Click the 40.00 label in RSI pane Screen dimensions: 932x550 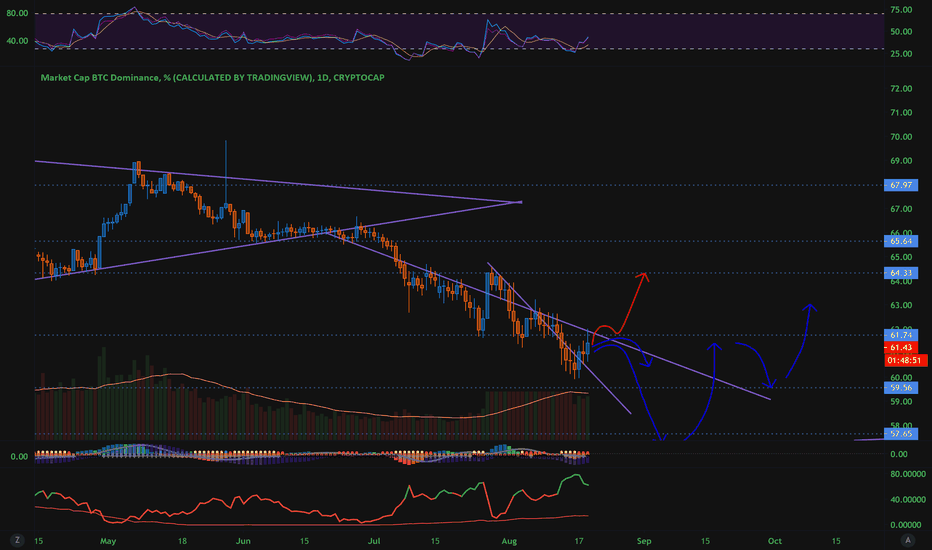(17, 40)
